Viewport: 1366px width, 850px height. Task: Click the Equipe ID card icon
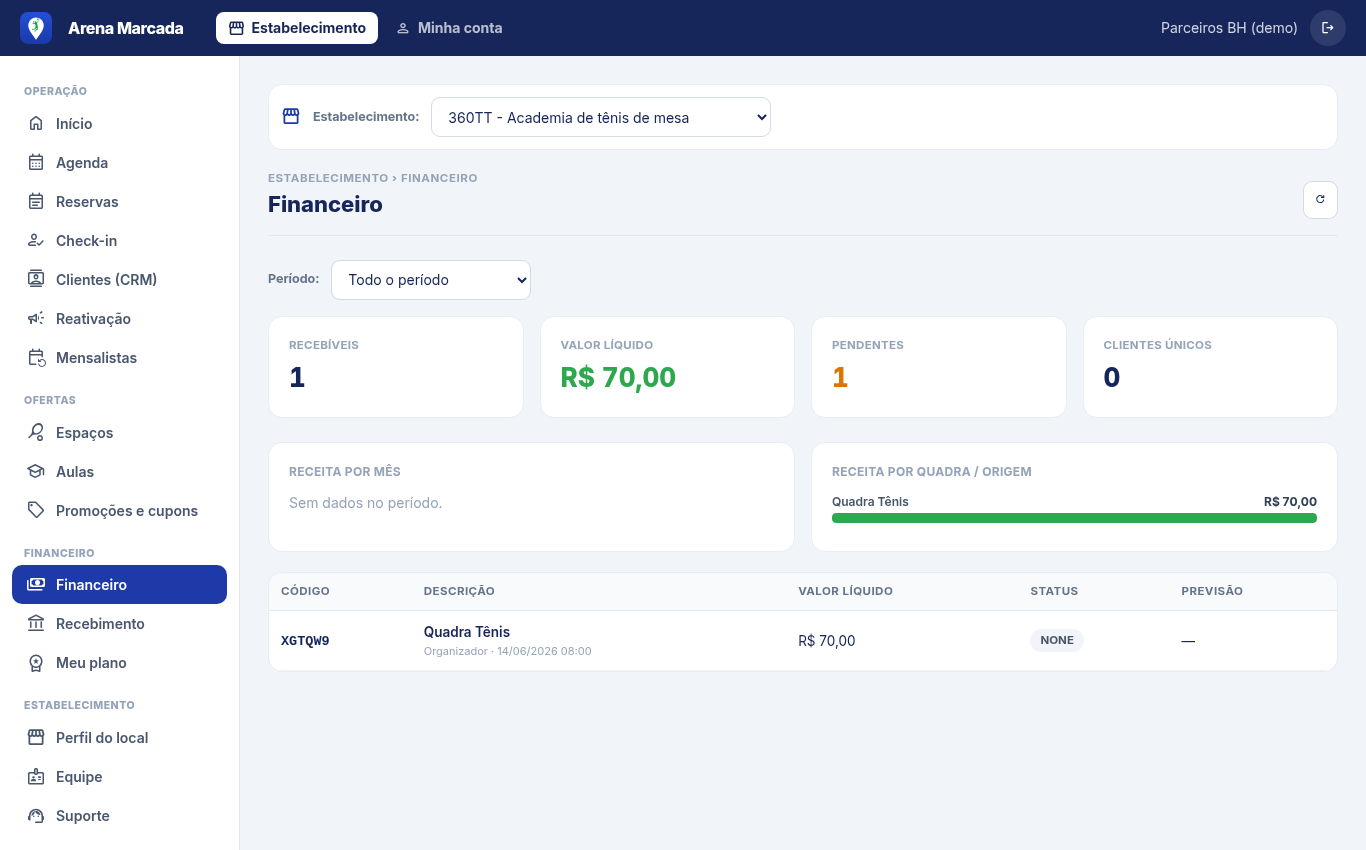(x=36, y=777)
